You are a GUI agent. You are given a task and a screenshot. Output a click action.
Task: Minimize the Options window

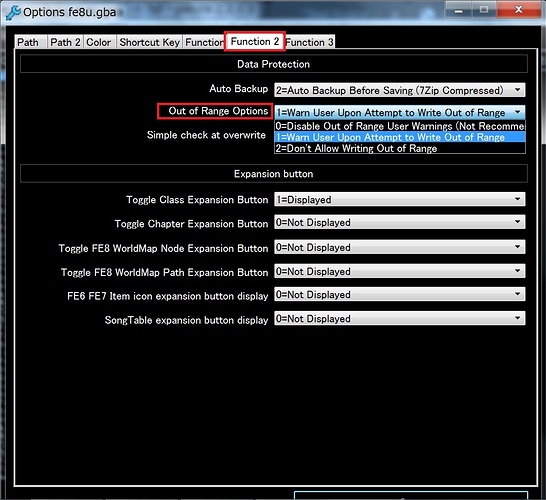[459, 10]
